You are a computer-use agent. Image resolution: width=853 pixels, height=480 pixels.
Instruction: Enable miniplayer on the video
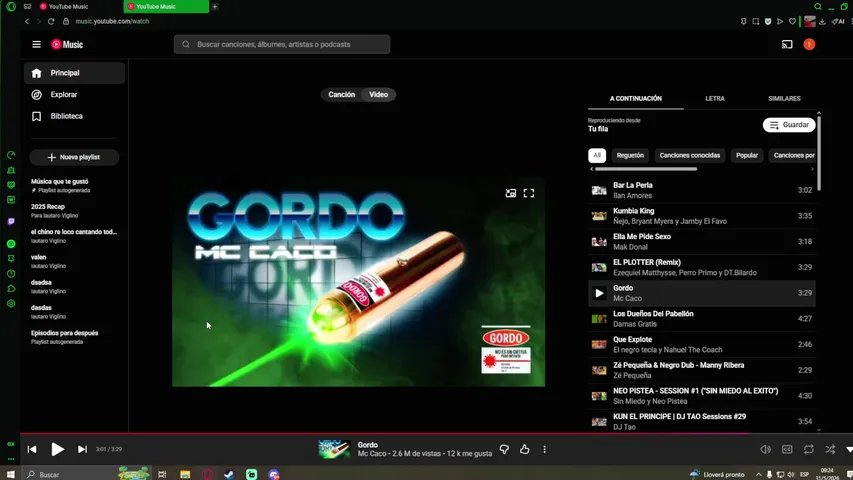click(x=510, y=193)
